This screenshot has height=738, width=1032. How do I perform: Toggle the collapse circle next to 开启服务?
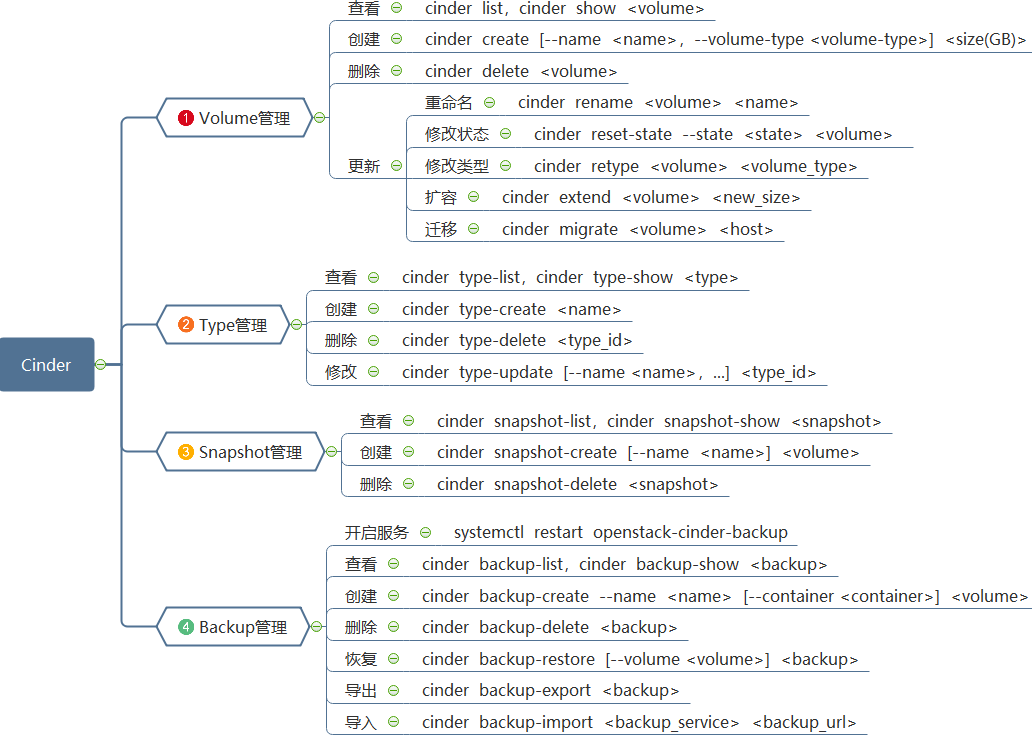tap(426, 533)
